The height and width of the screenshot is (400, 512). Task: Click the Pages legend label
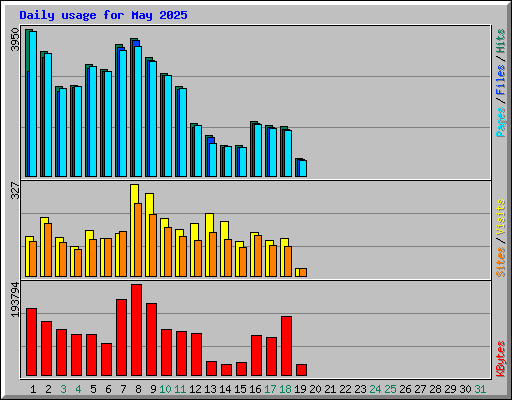[x=501, y=122]
